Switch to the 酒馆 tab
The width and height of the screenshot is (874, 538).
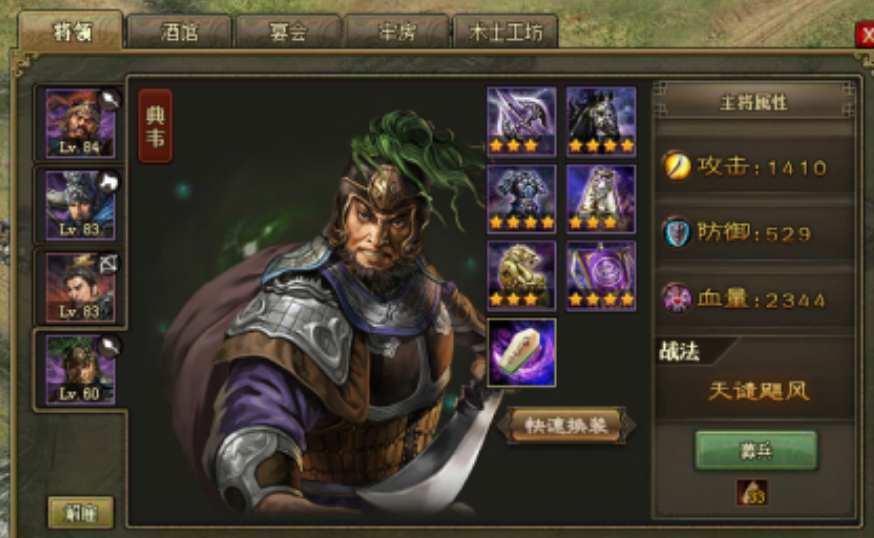[x=179, y=32]
